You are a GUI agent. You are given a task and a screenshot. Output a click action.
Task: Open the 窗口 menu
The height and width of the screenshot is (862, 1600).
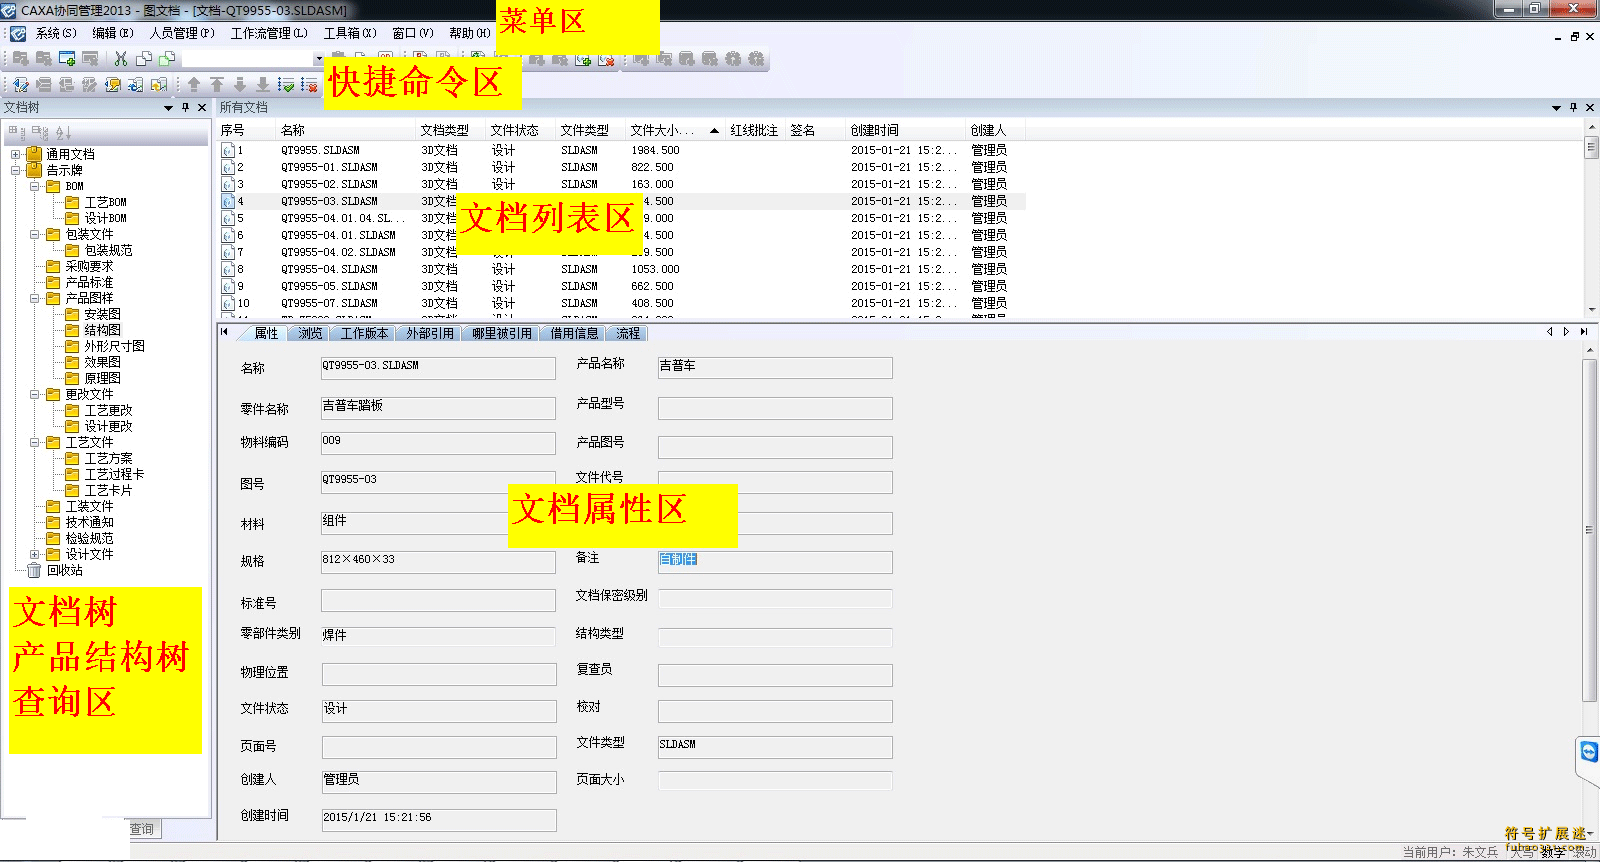click(x=413, y=33)
